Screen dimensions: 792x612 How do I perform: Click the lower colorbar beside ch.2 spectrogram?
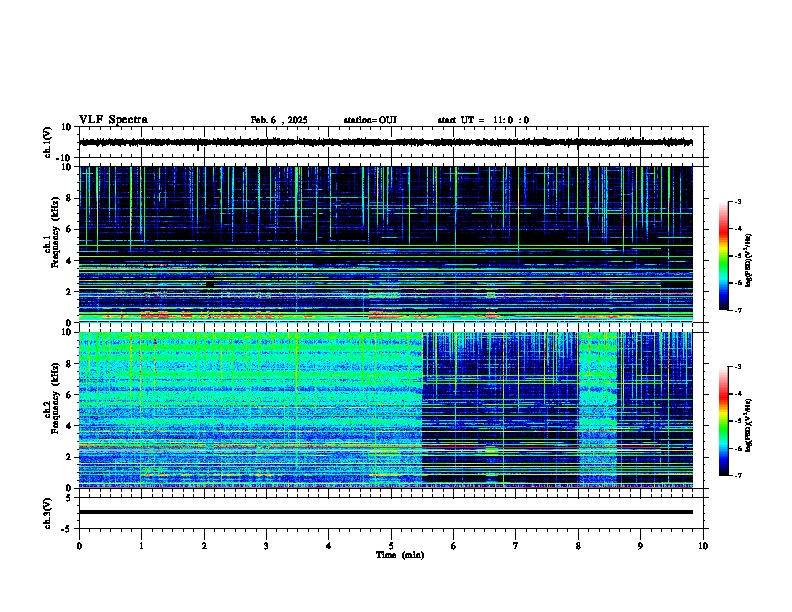click(x=723, y=421)
